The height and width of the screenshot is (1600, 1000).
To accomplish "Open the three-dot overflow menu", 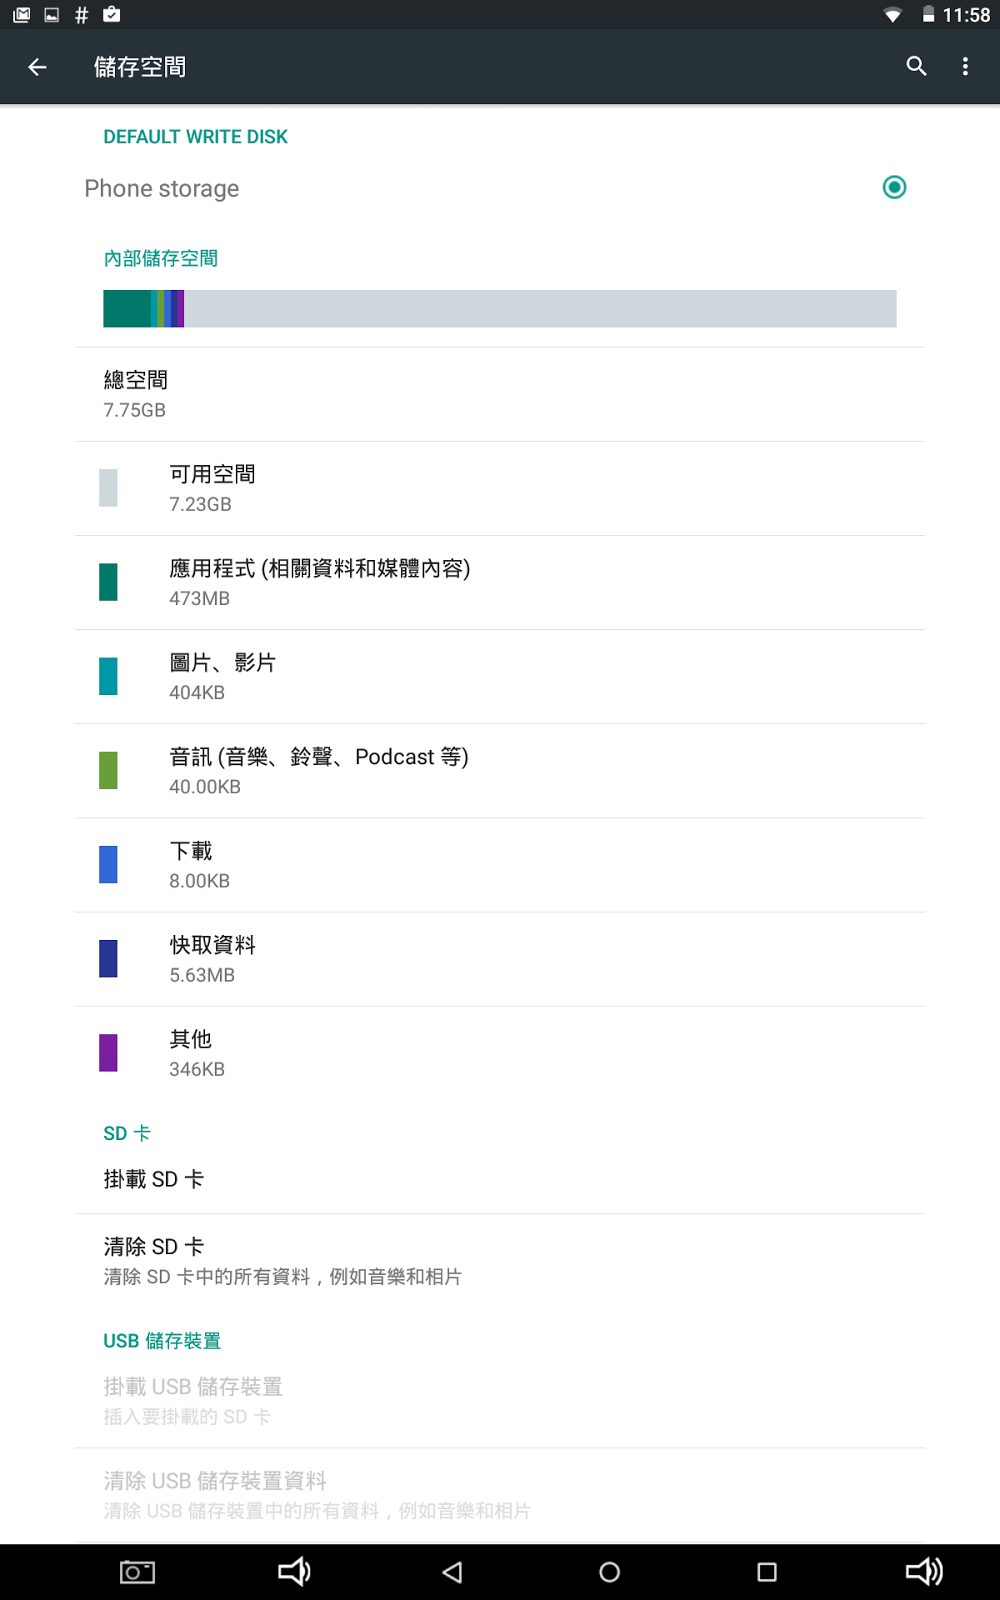I will (965, 67).
